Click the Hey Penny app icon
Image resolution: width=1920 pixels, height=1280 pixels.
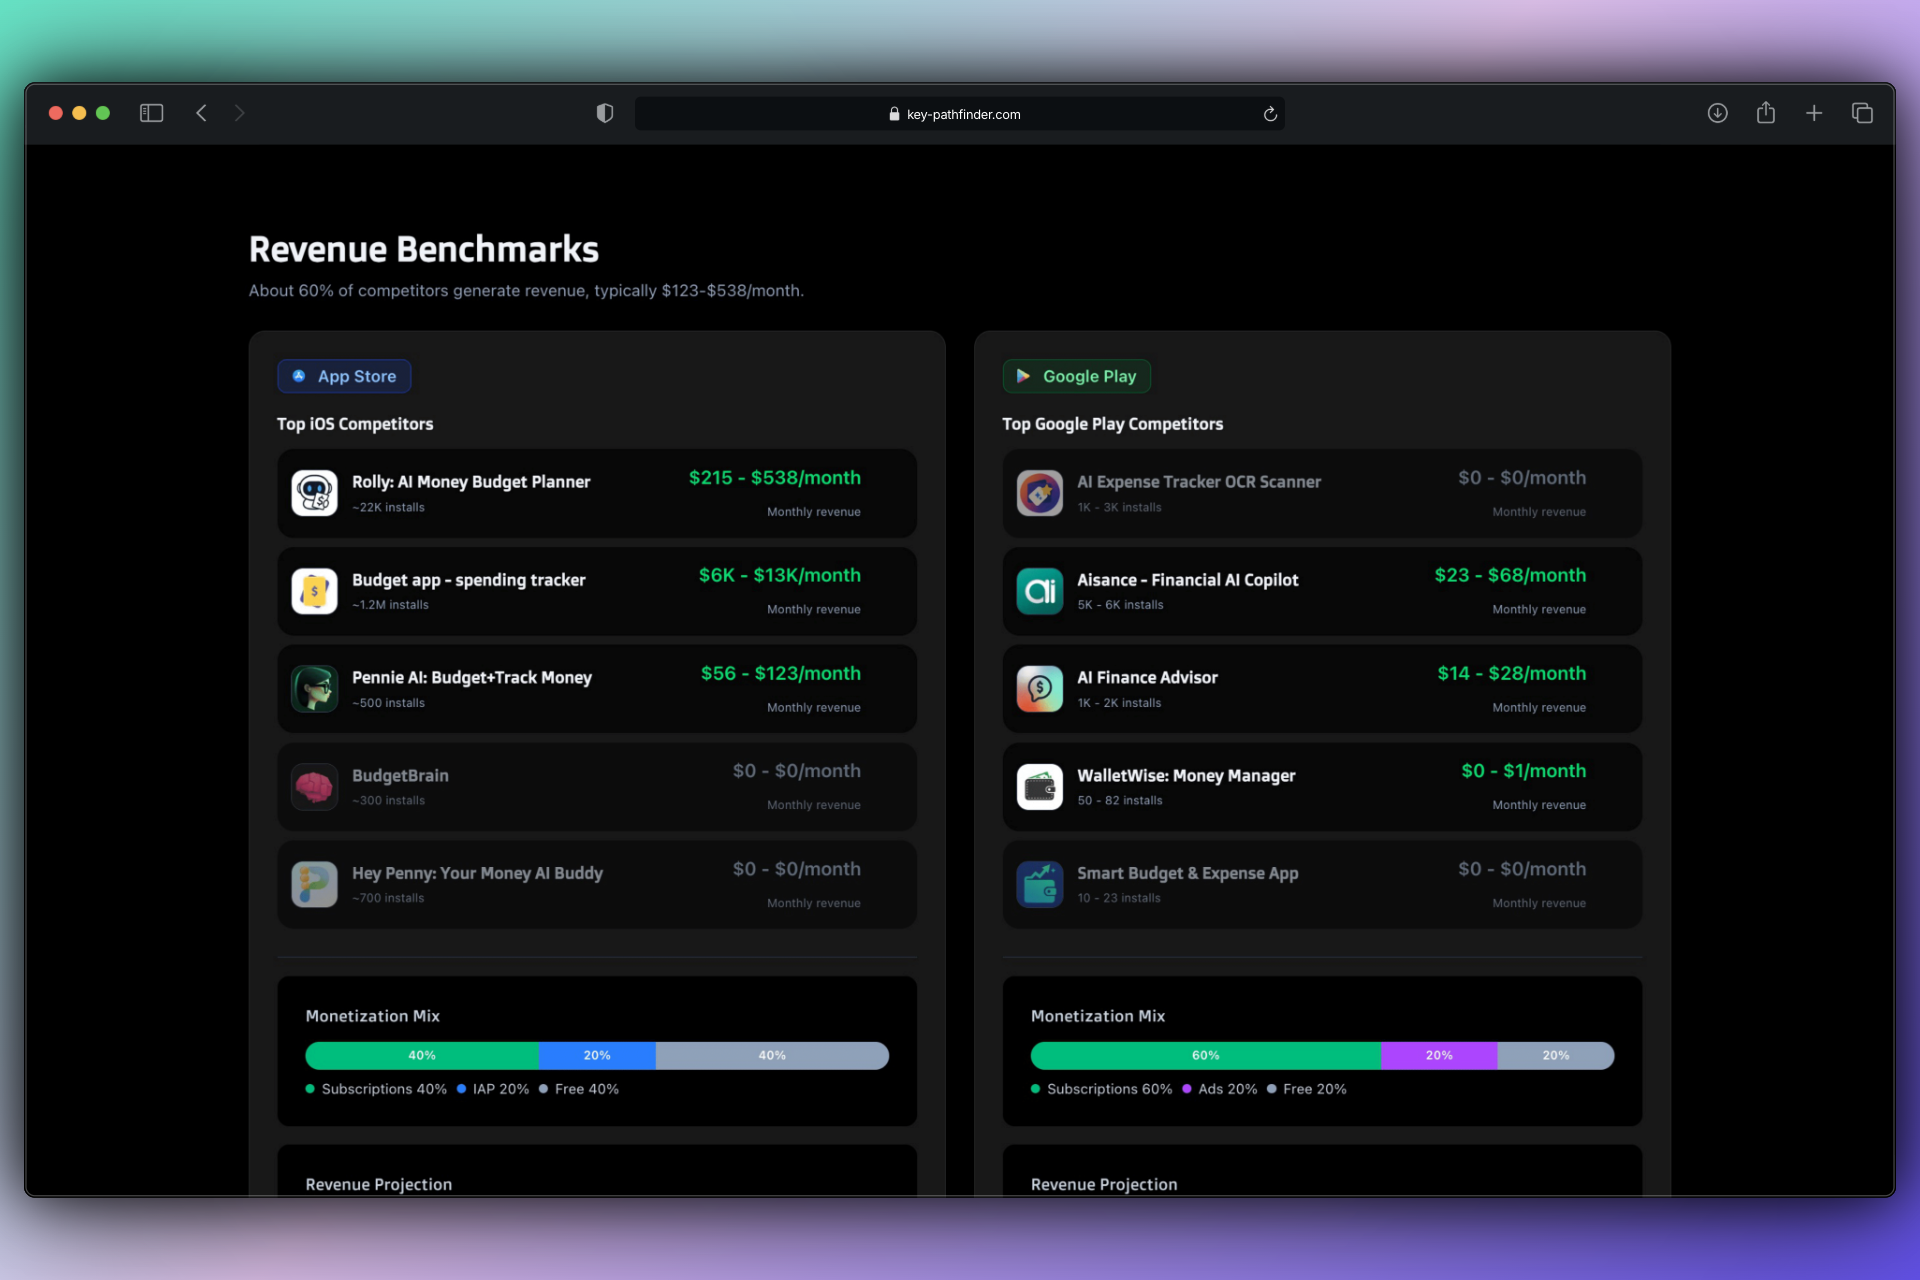click(x=314, y=884)
